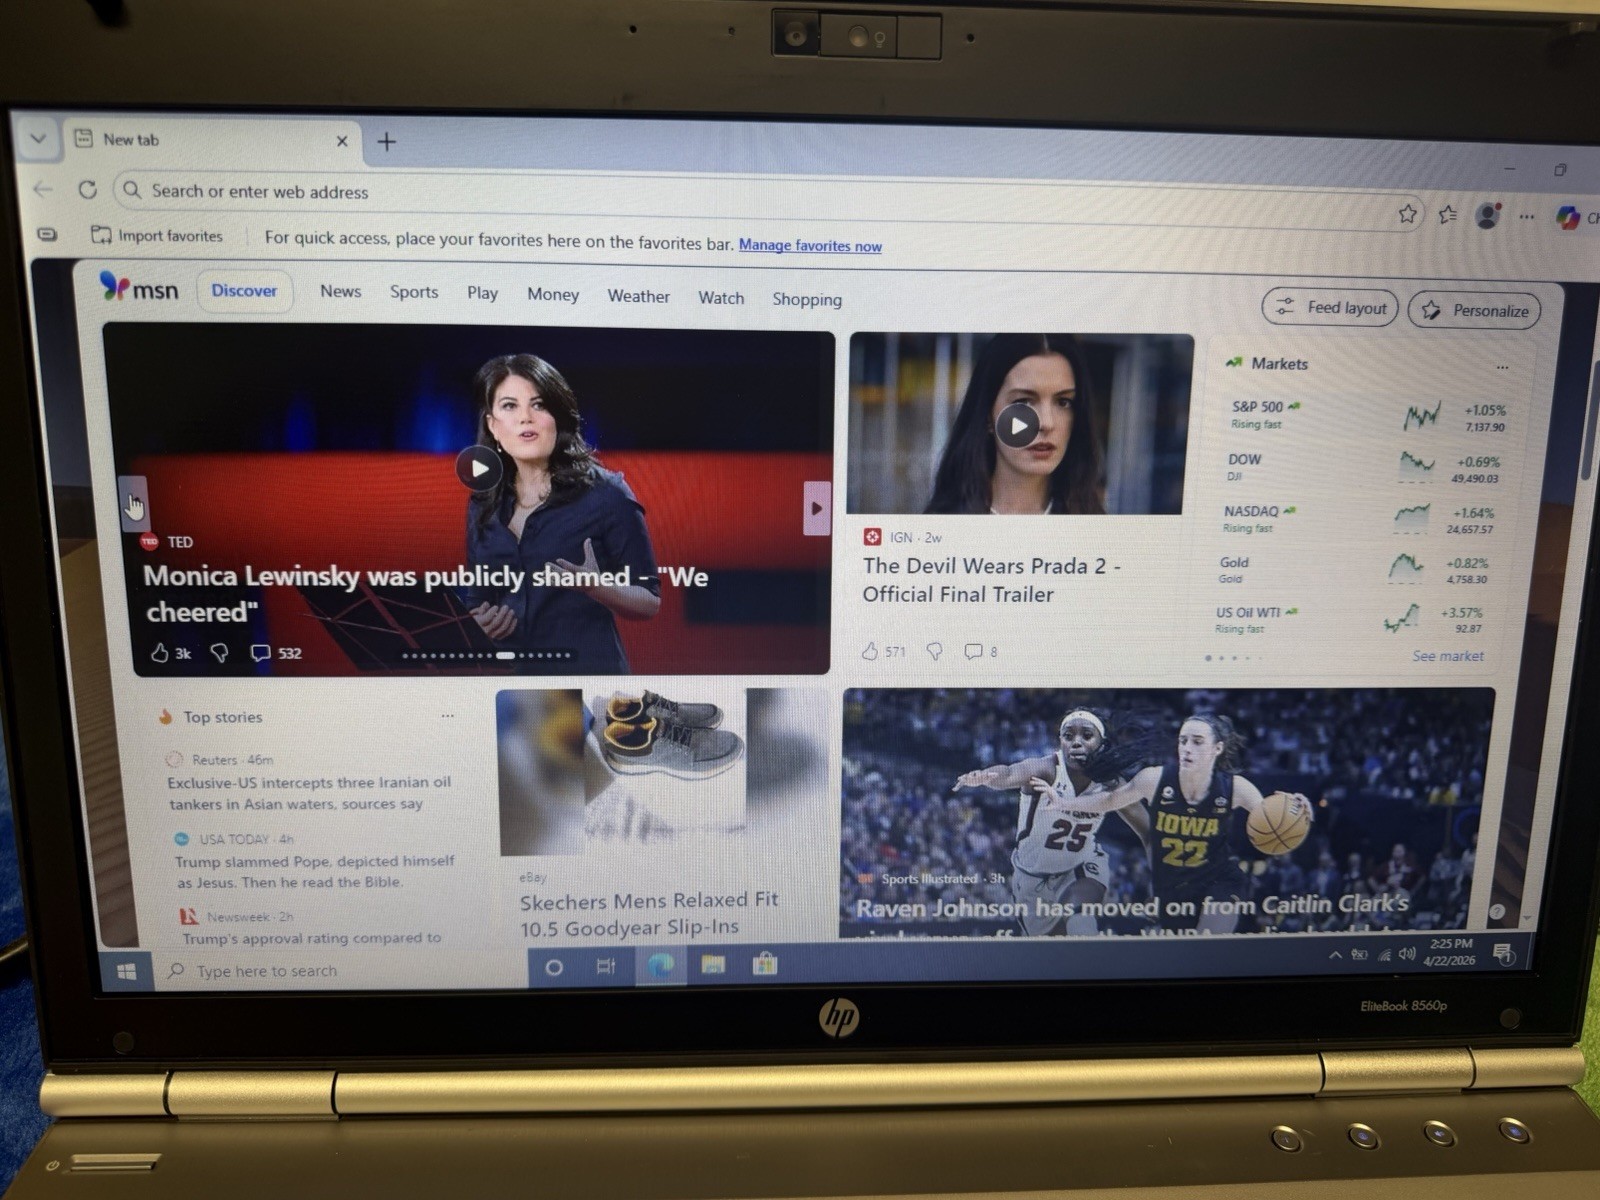
Task: Open USA TODAY Trump slammed Pope story
Action: (314, 871)
